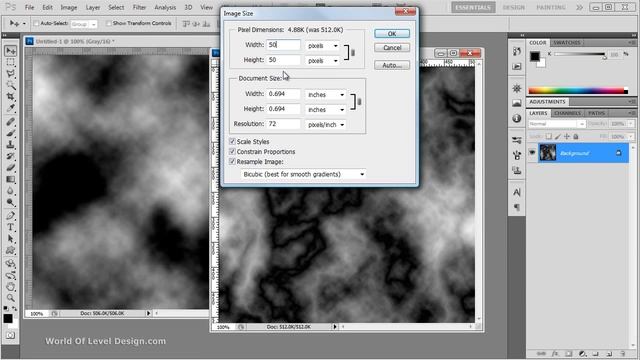Open the File menu
The width and height of the screenshot is (640, 360).
(x=29, y=7)
